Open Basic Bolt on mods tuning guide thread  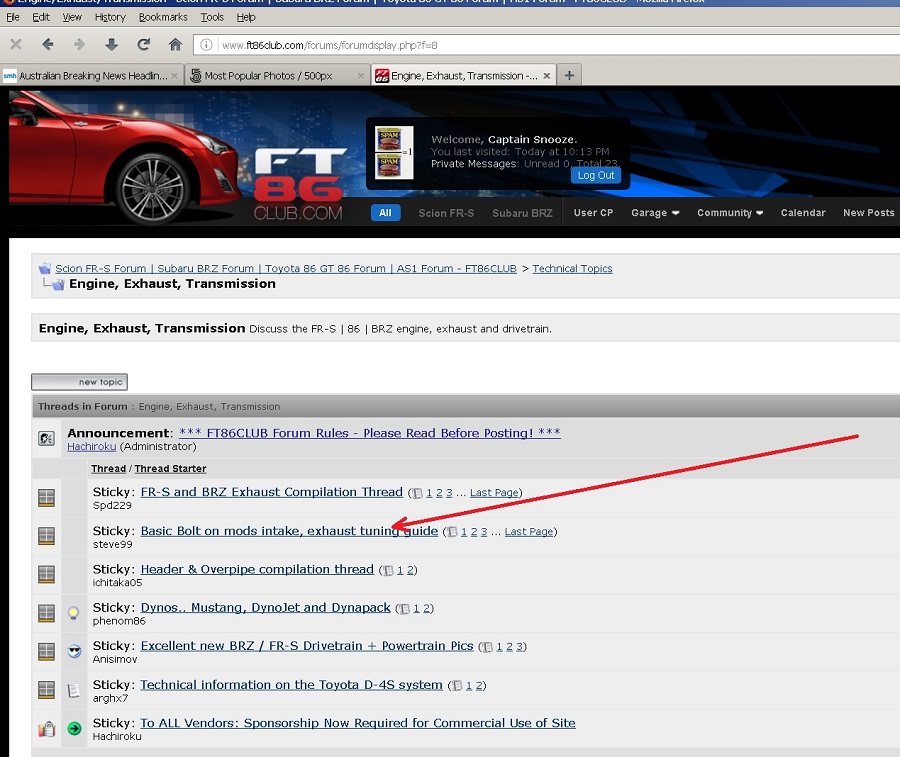[x=289, y=531]
